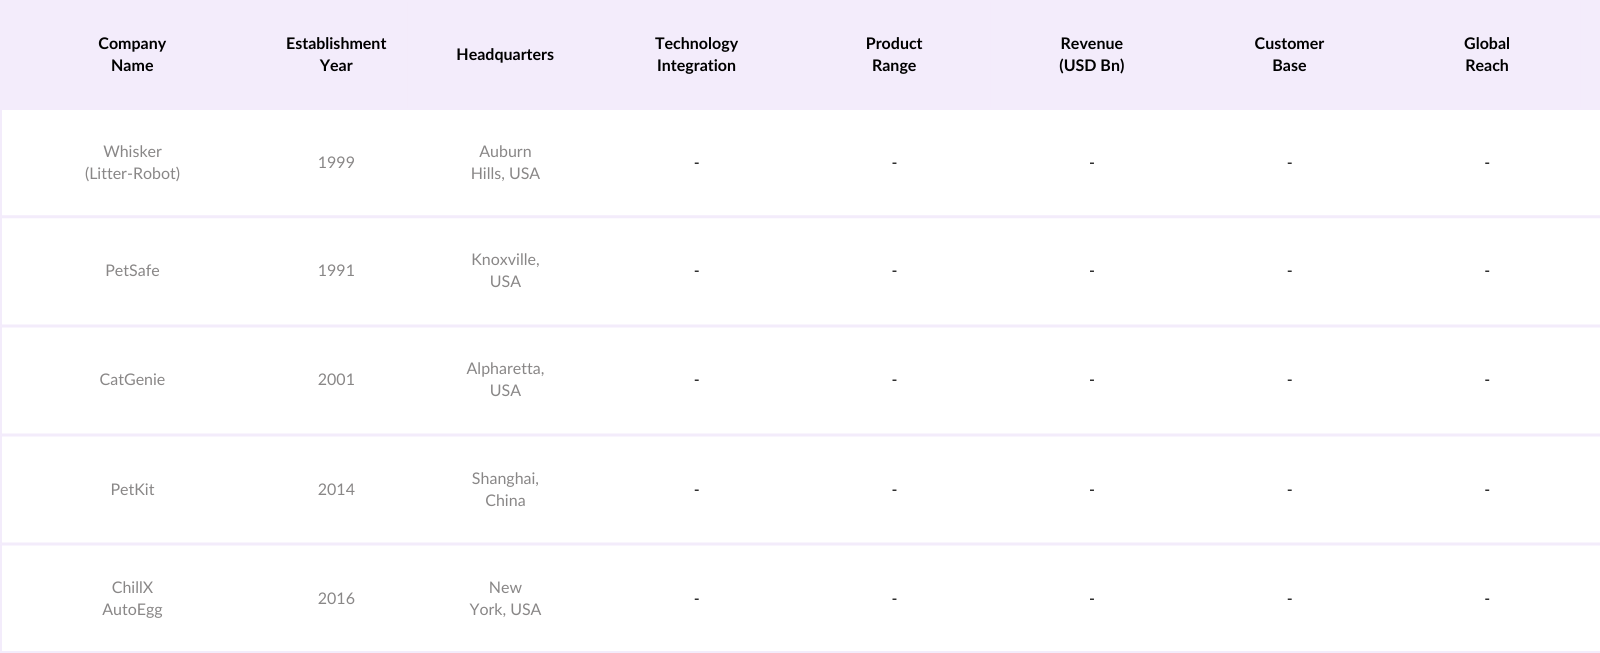Click the PetSafe company name cell
The width and height of the screenshot is (1600, 653).
pyautogui.click(x=132, y=270)
